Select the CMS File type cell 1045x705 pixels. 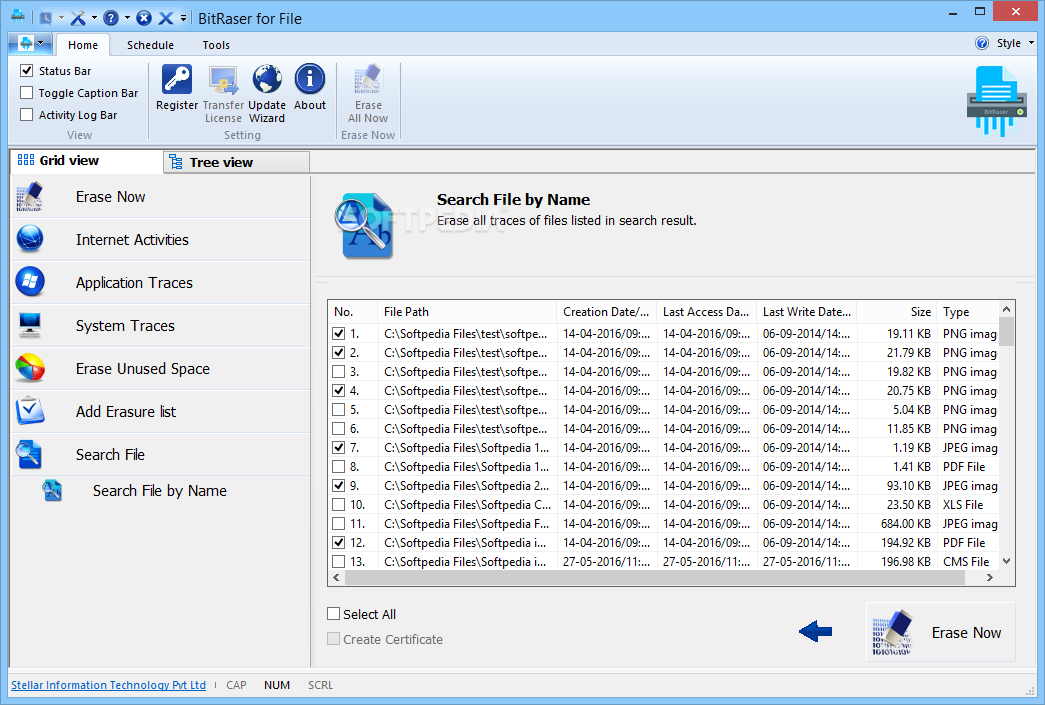click(x=966, y=562)
